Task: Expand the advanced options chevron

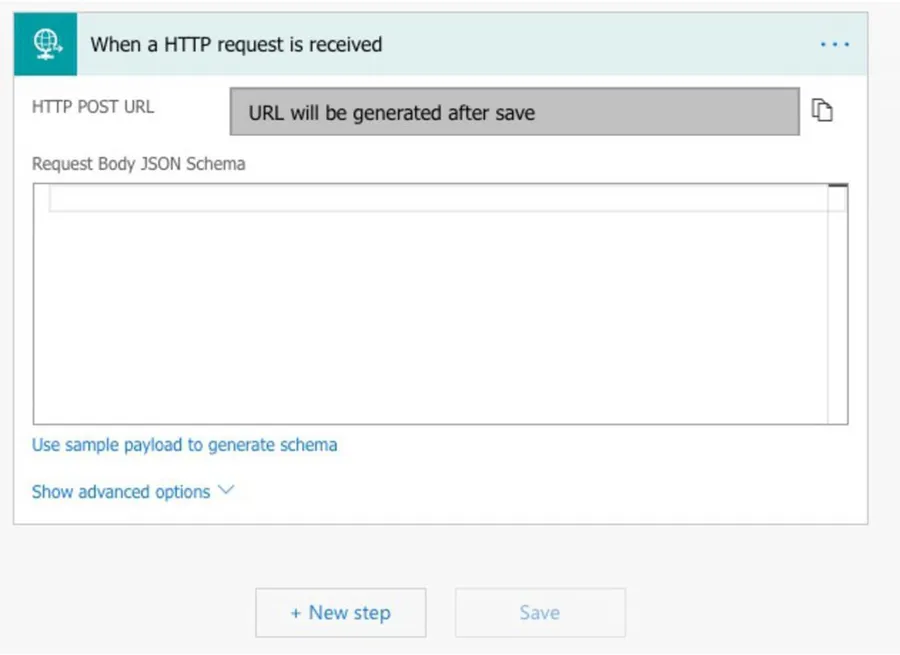Action: [225, 491]
